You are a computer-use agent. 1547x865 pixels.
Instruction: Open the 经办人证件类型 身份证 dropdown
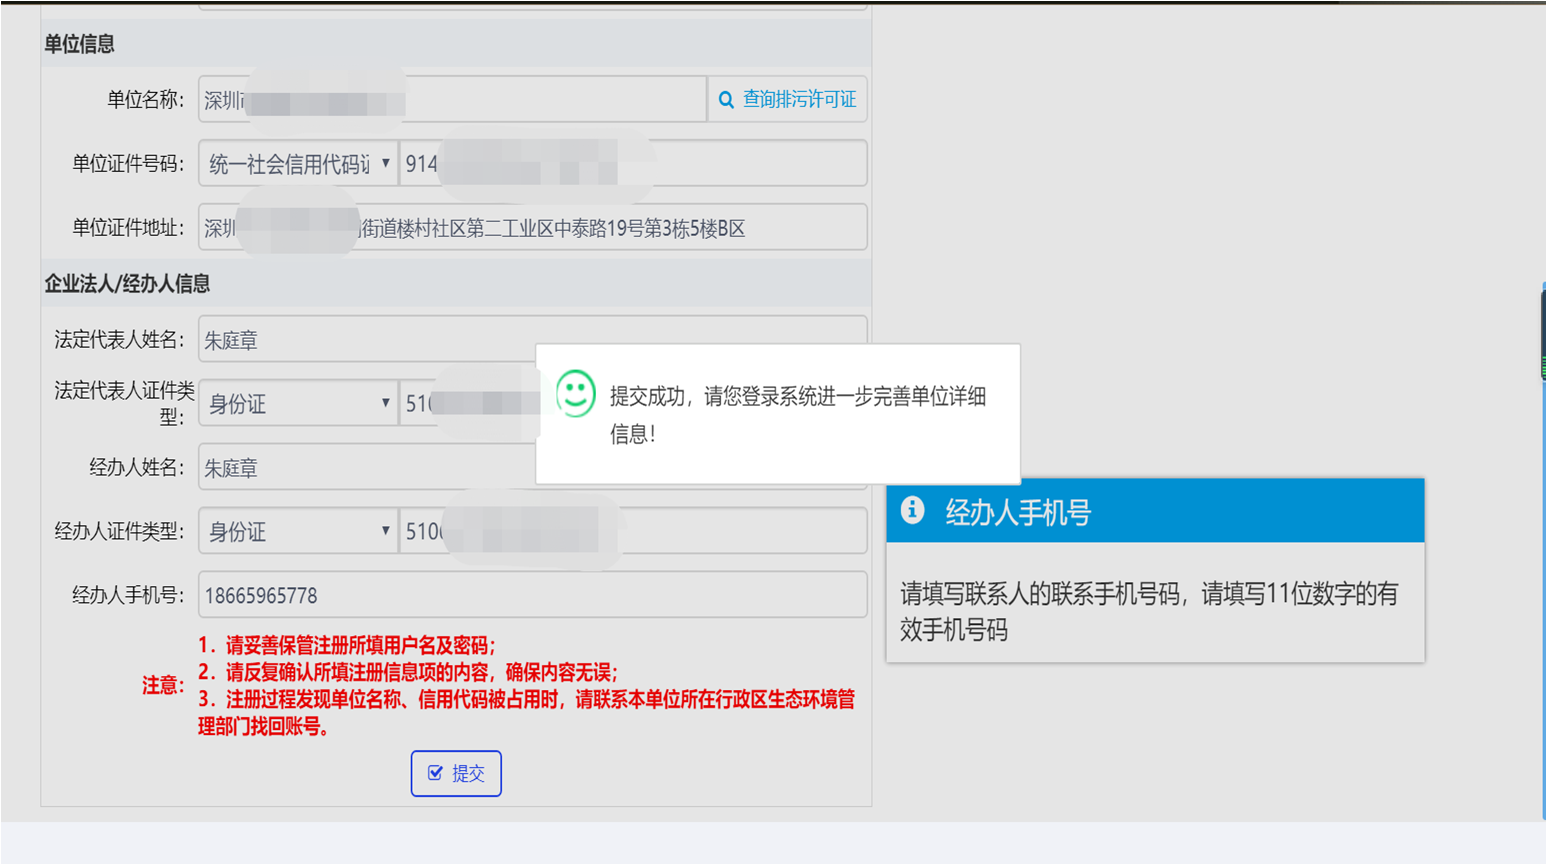(298, 532)
